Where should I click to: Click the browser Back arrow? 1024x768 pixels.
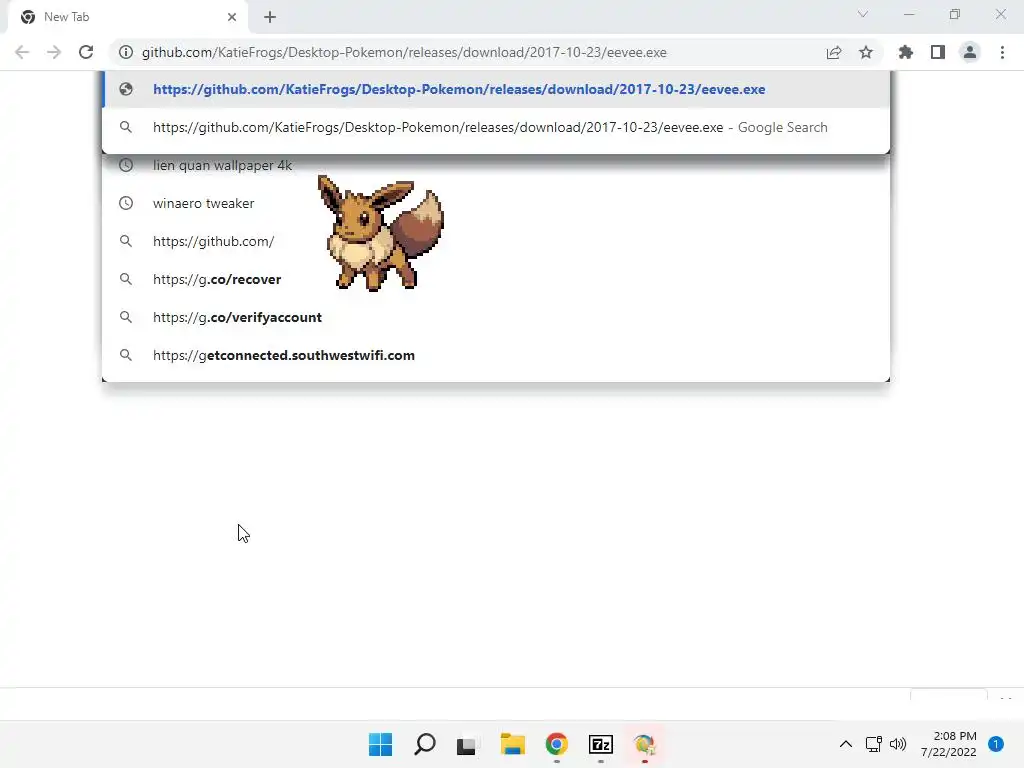[x=22, y=52]
